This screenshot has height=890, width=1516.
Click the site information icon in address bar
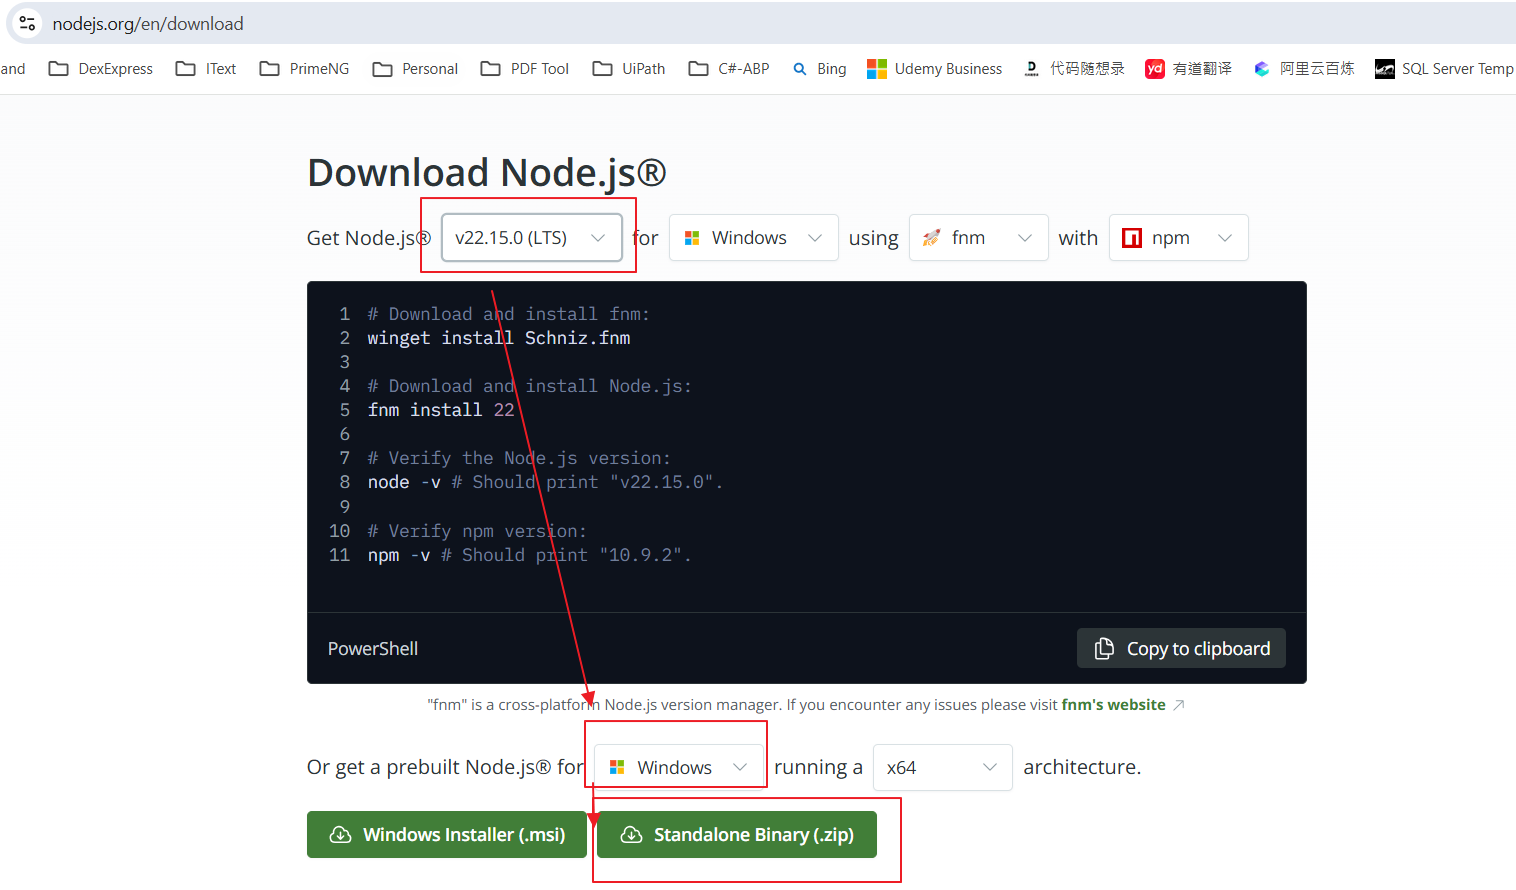click(27, 23)
